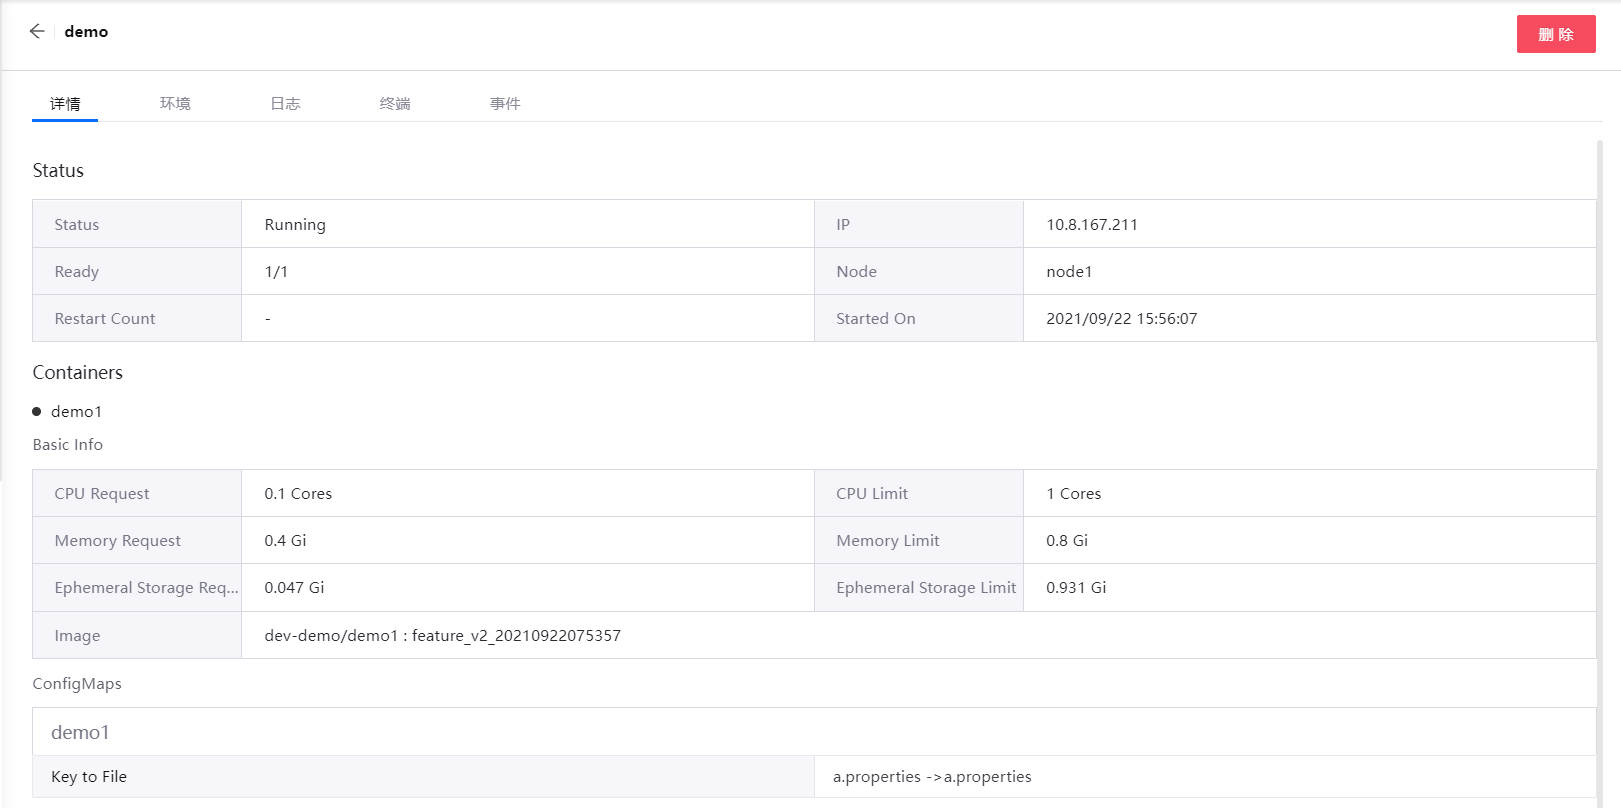1621x808 pixels.
Task: Click the demo1 ConfigMap panel header
Action: (x=80, y=732)
